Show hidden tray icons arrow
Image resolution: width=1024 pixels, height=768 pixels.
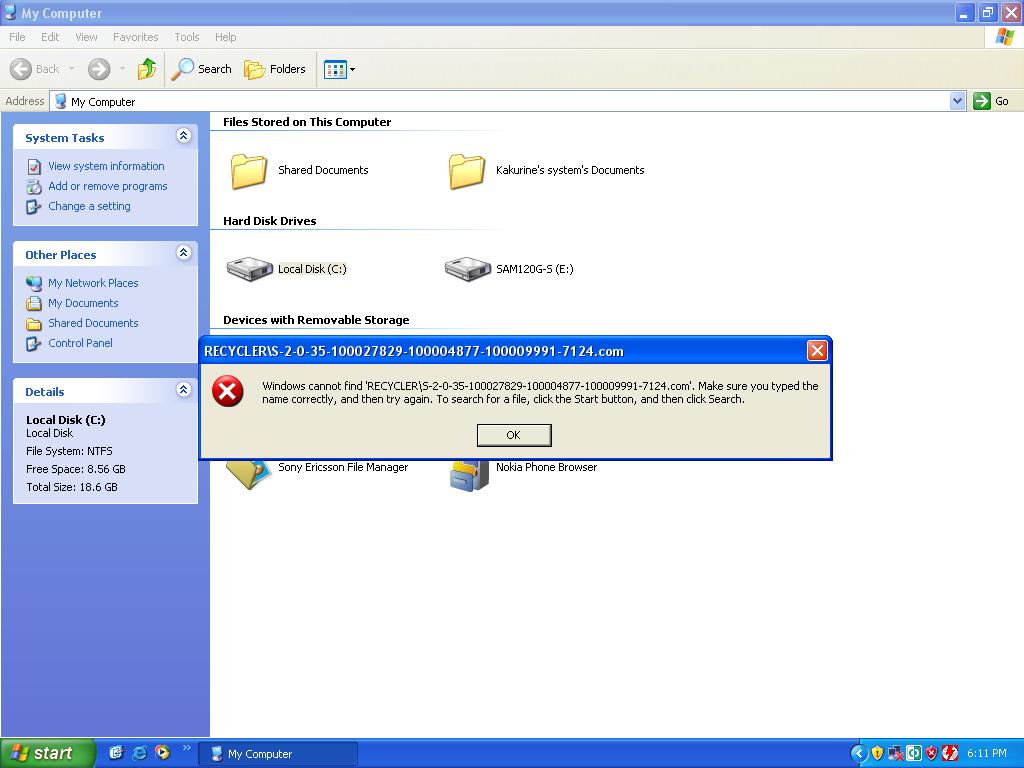(x=859, y=754)
